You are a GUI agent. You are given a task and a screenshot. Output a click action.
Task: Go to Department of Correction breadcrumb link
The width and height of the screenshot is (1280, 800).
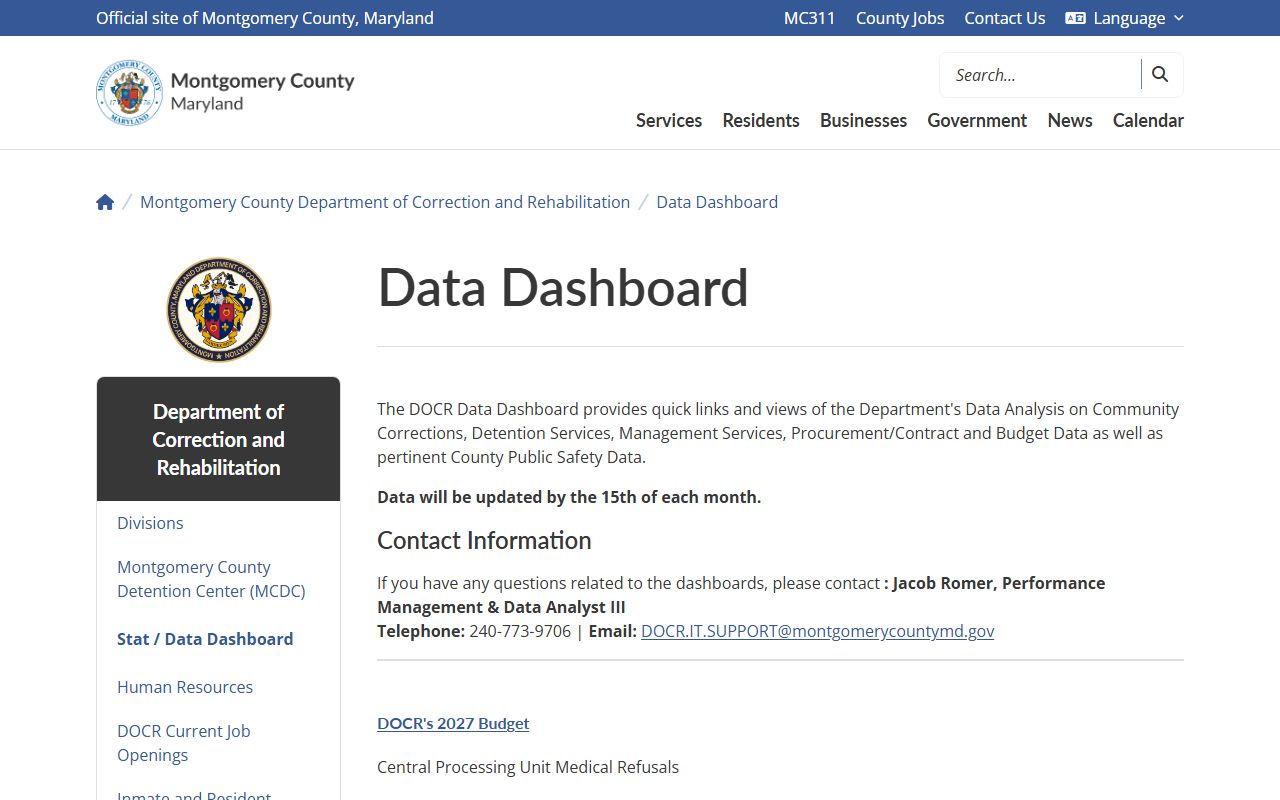(x=385, y=202)
